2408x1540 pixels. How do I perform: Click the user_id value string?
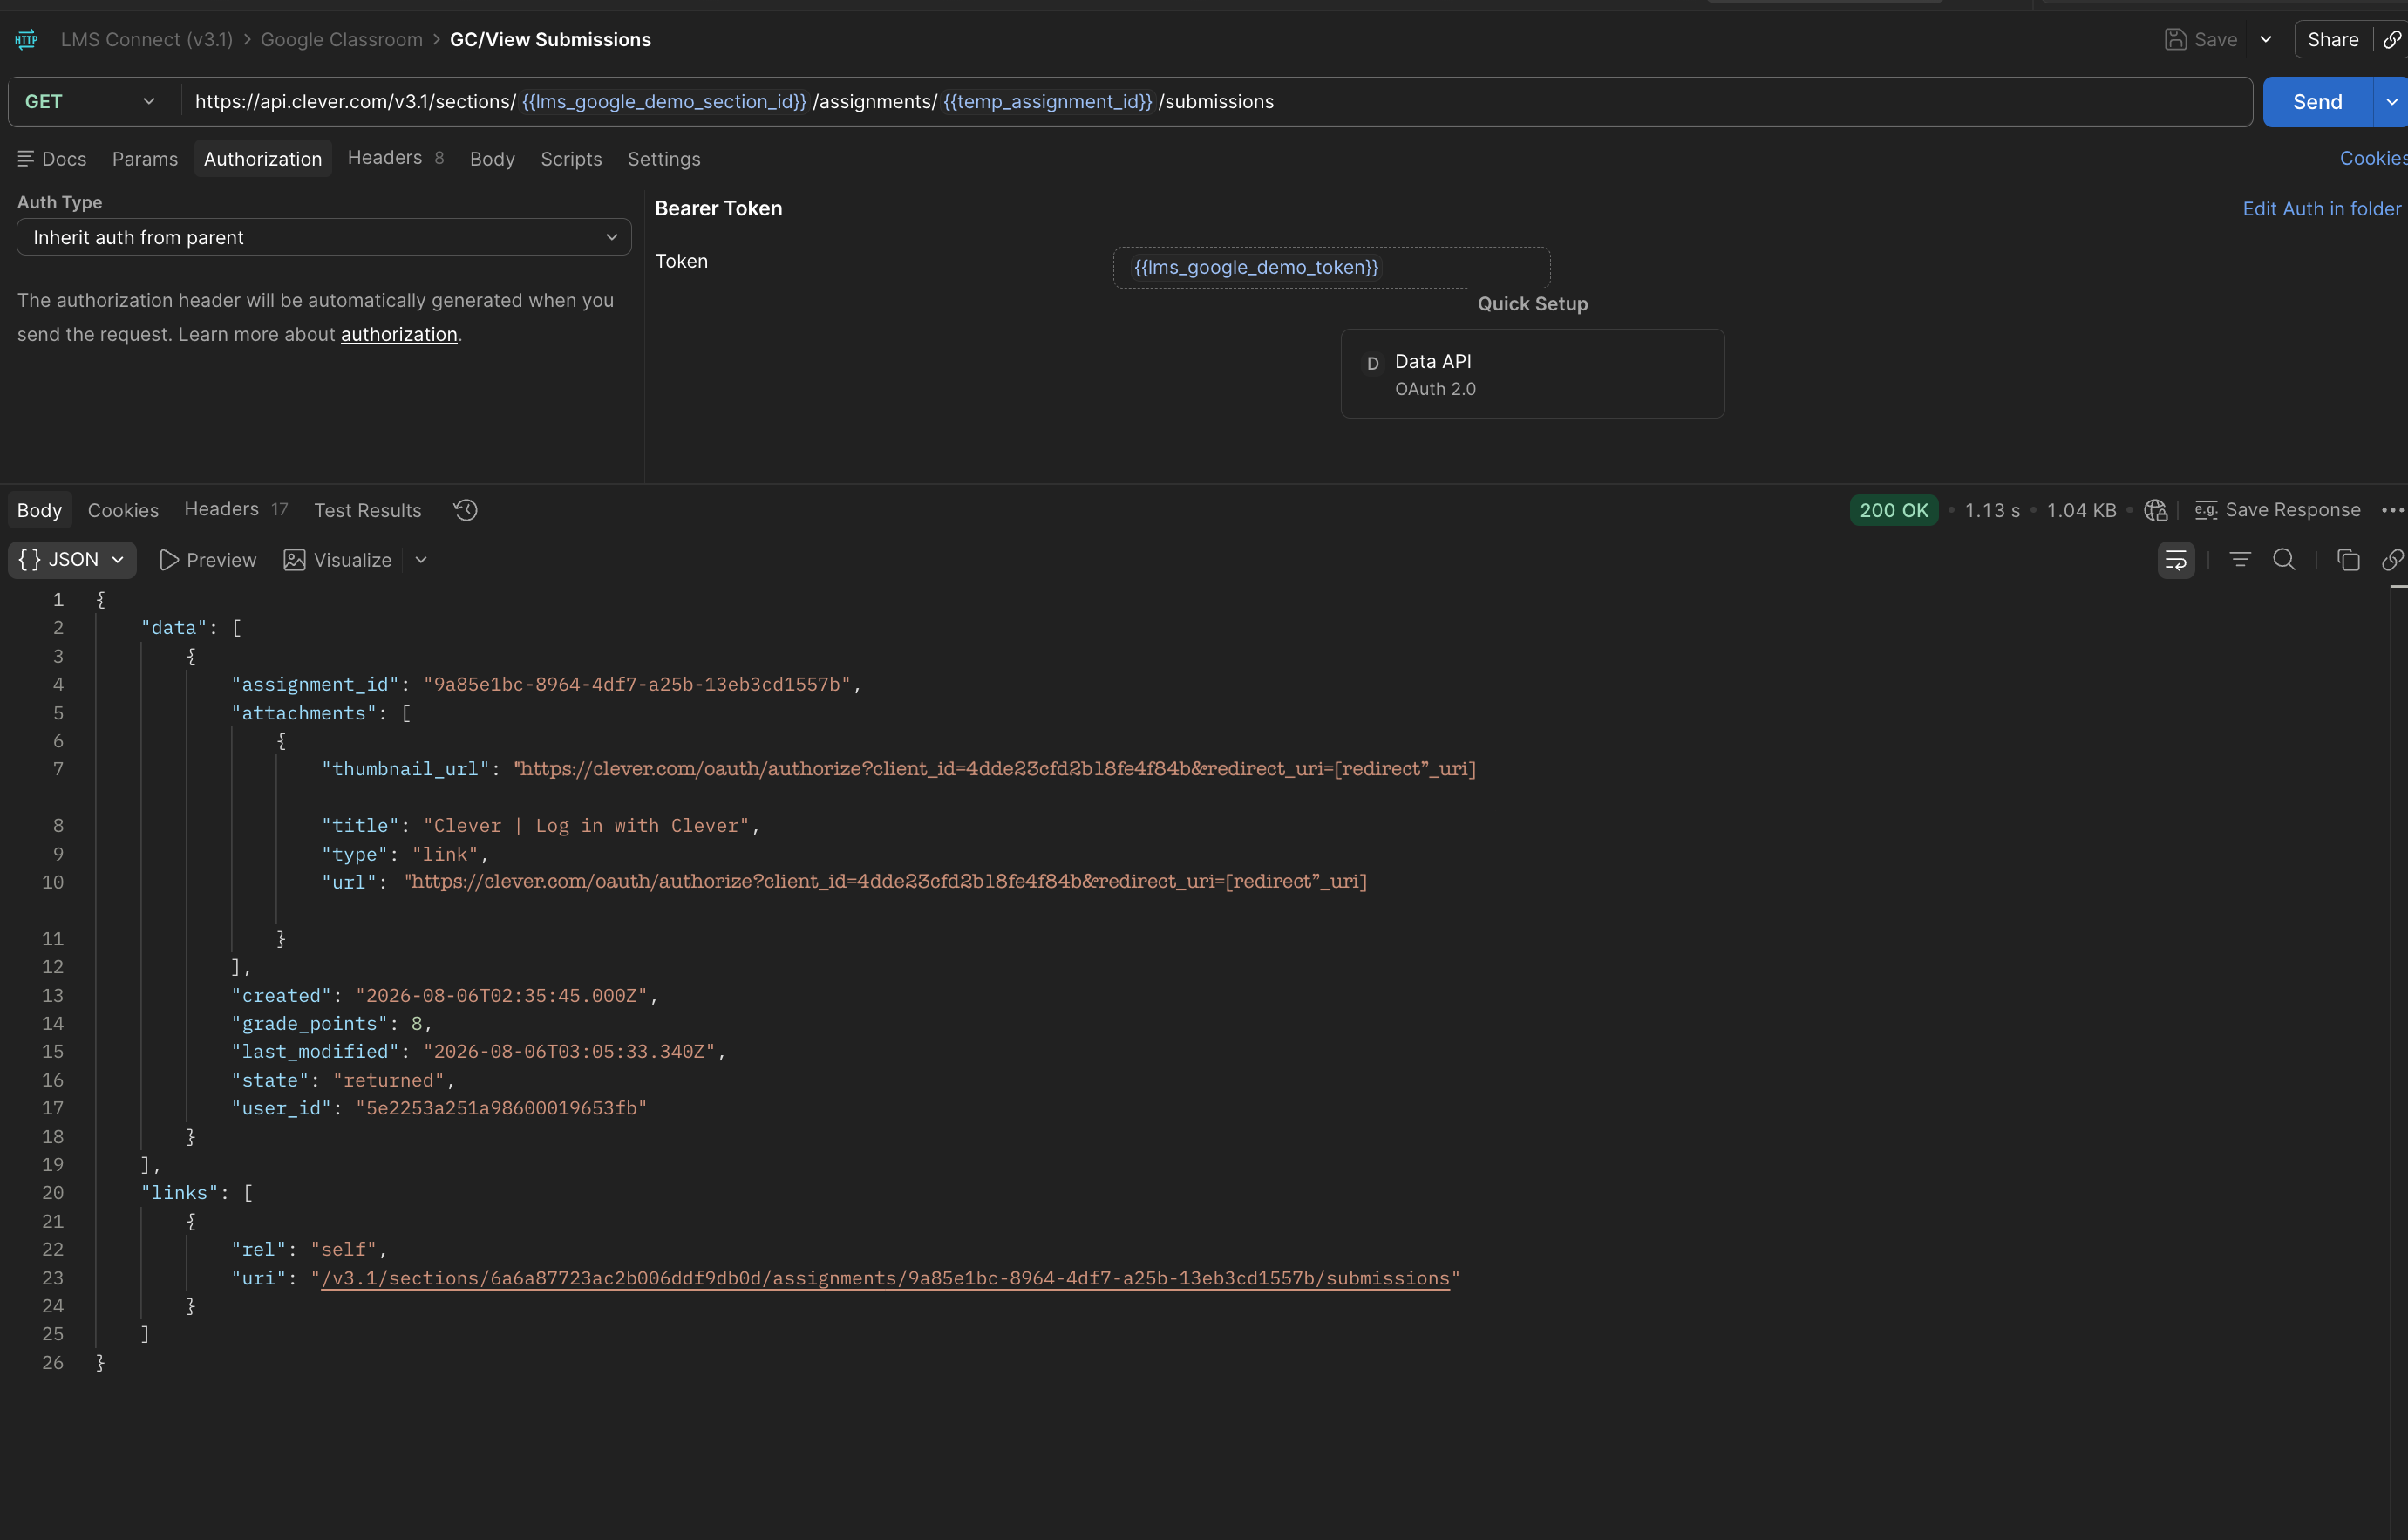(x=501, y=1108)
